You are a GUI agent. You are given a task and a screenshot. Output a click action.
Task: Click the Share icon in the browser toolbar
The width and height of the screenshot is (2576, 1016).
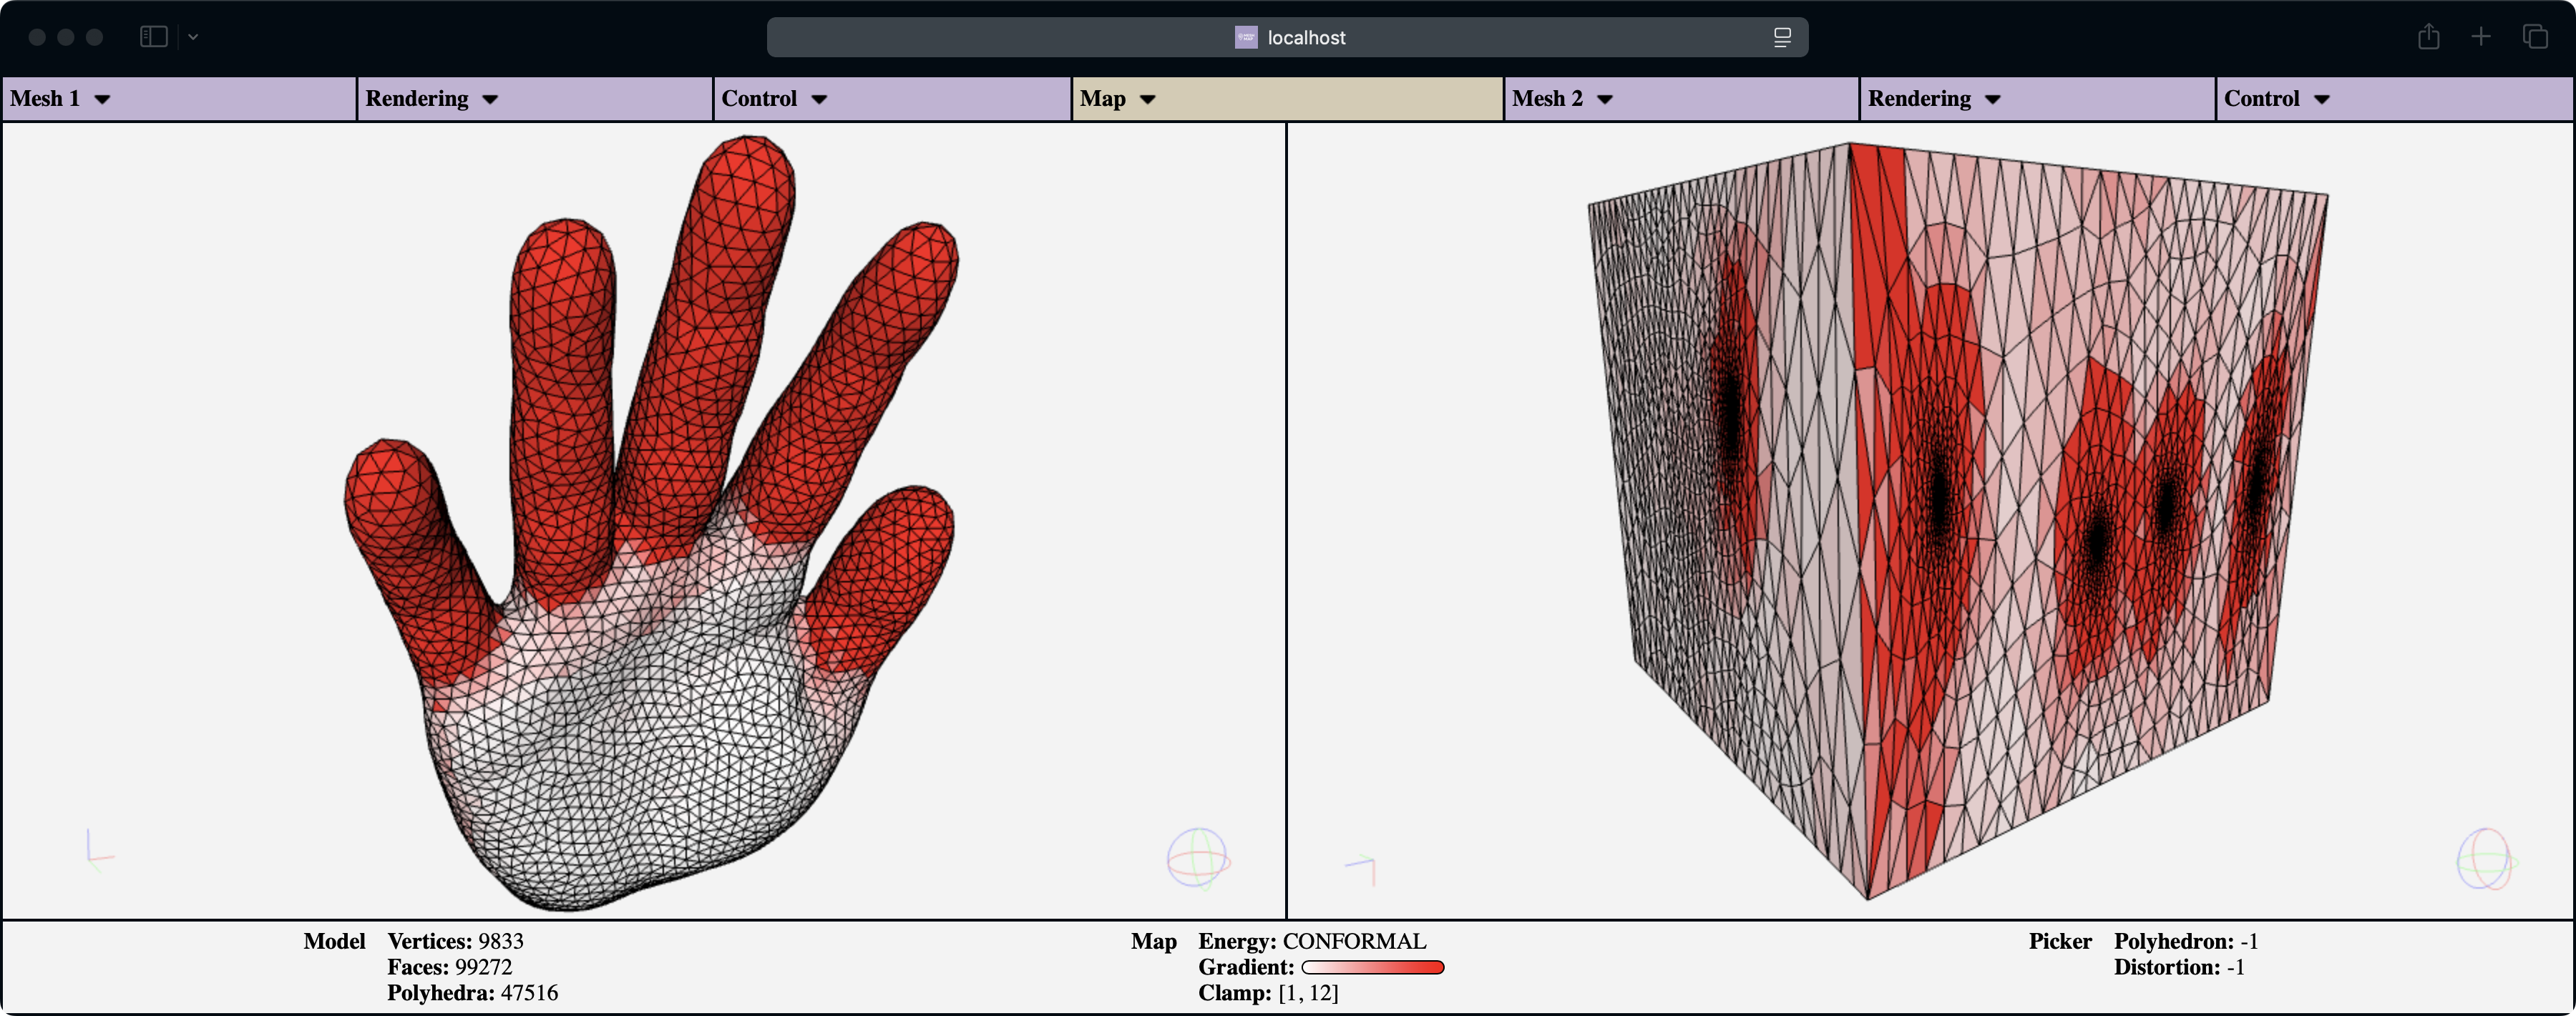point(2428,37)
